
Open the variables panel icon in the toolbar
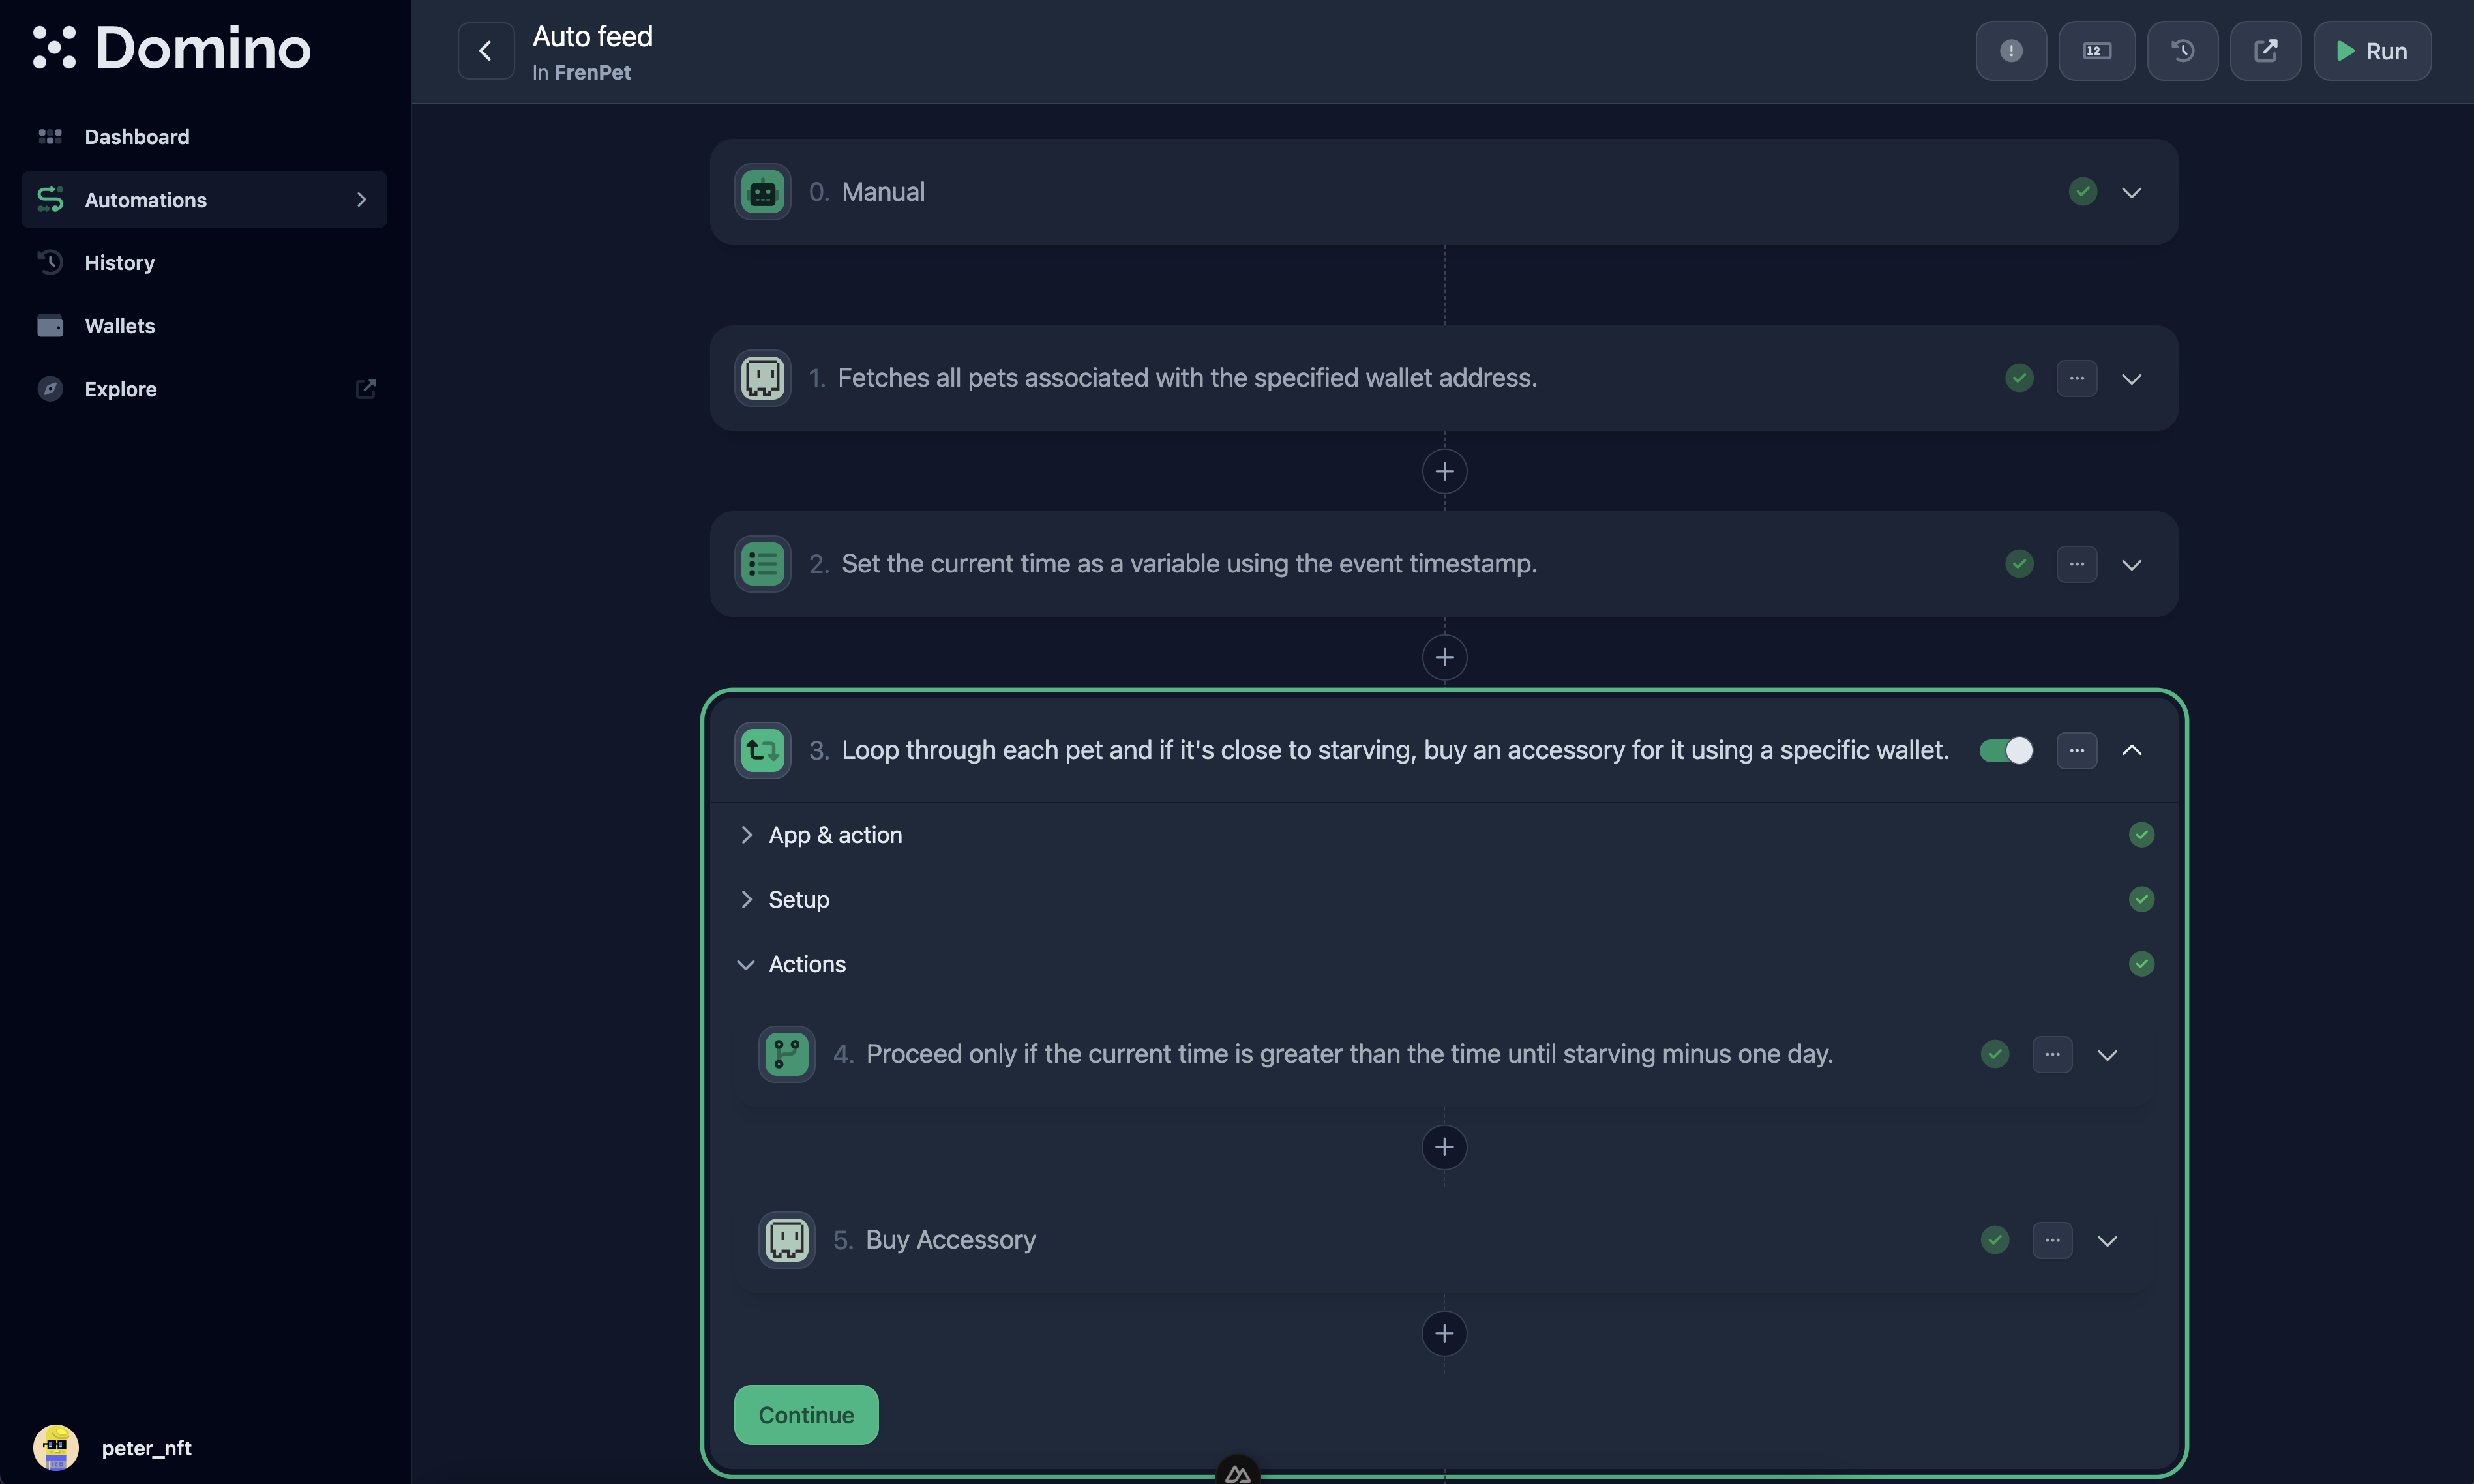click(2097, 50)
